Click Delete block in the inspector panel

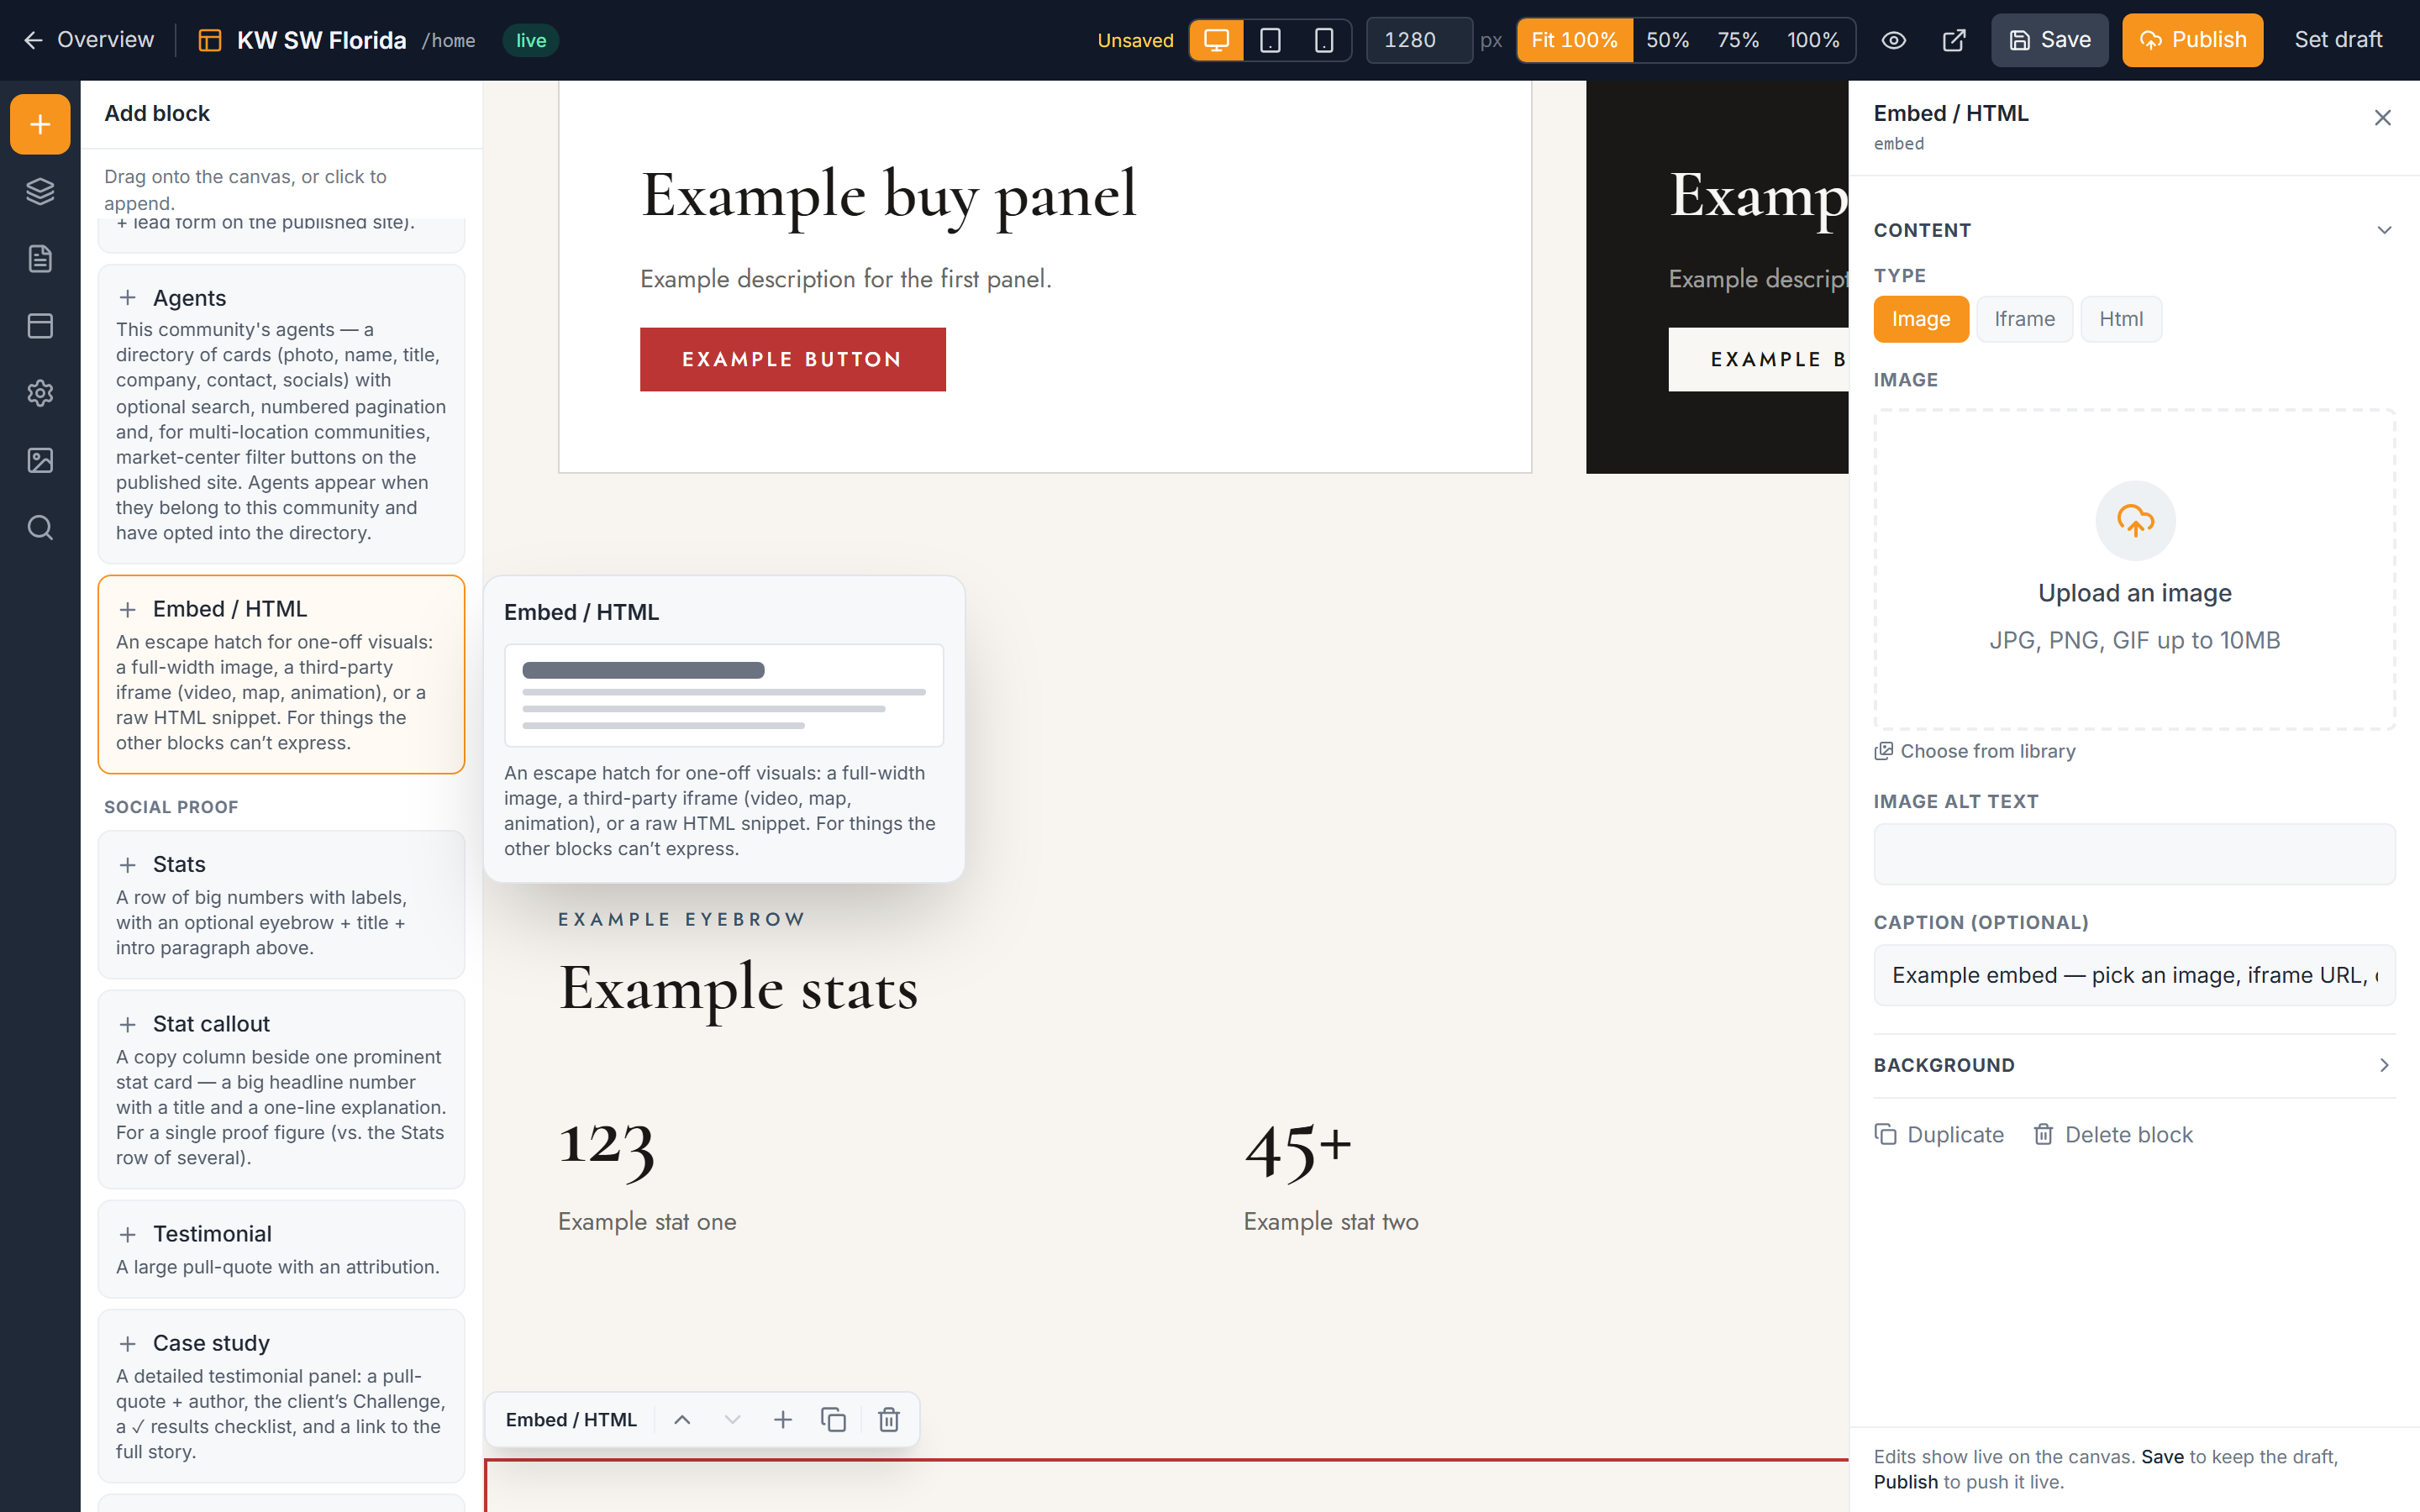pos(2113,1135)
